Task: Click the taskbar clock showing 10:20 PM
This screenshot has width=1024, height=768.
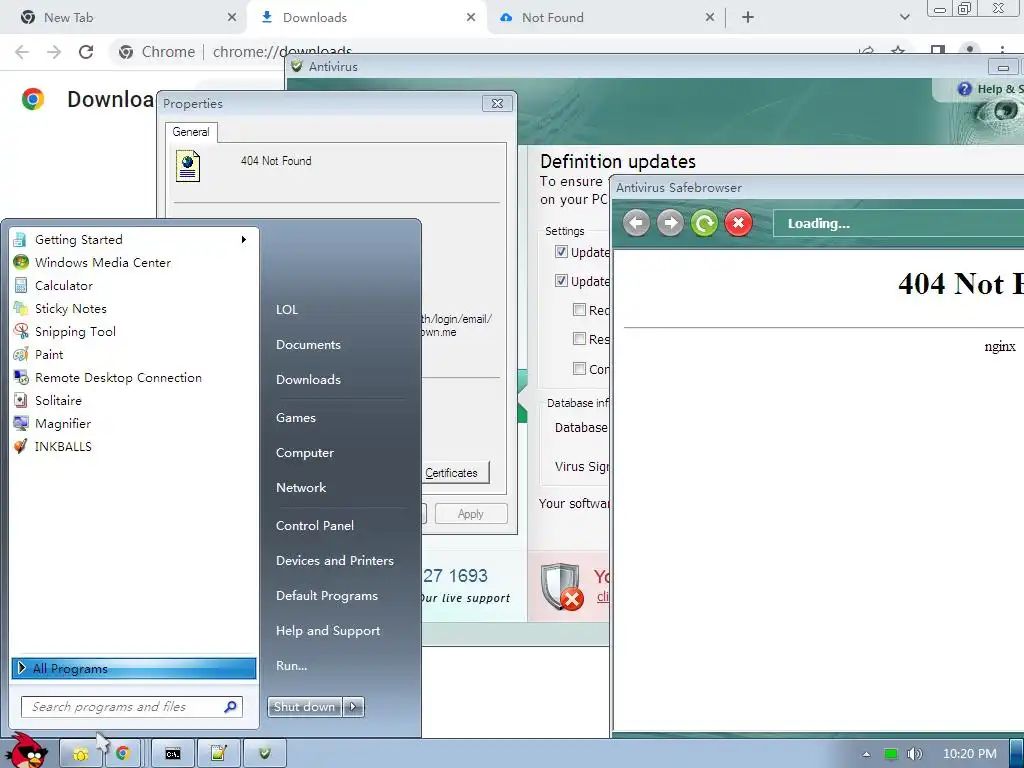Action: (970, 754)
